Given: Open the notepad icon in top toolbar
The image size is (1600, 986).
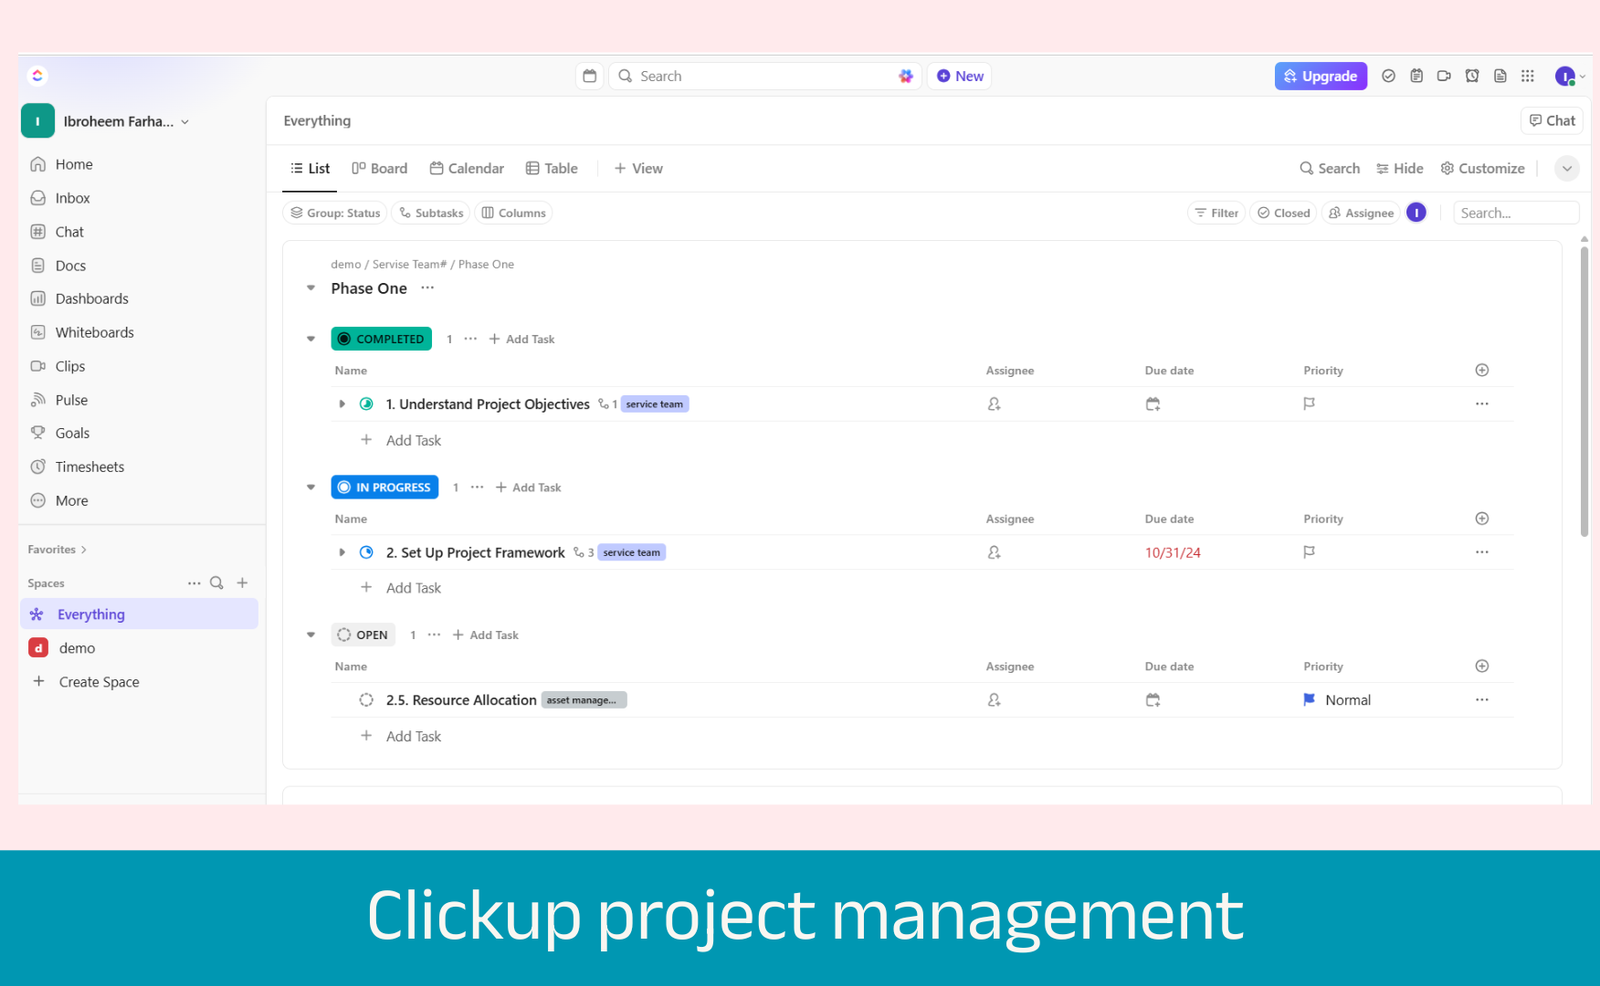Looking at the screenshot, I should point(1416,76).
